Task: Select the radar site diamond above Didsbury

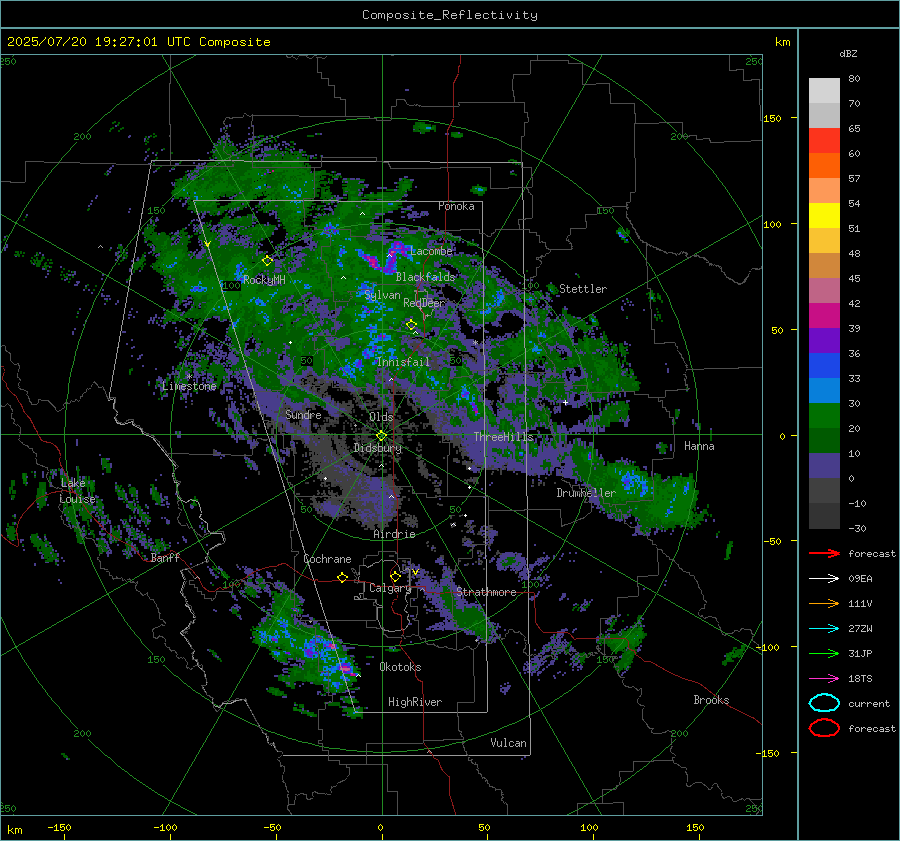Action: click(381, 436)
